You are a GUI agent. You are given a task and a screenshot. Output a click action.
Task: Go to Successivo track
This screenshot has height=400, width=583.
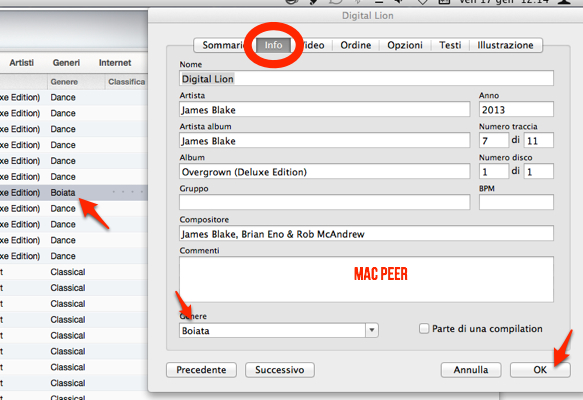[x=280, y=370]
